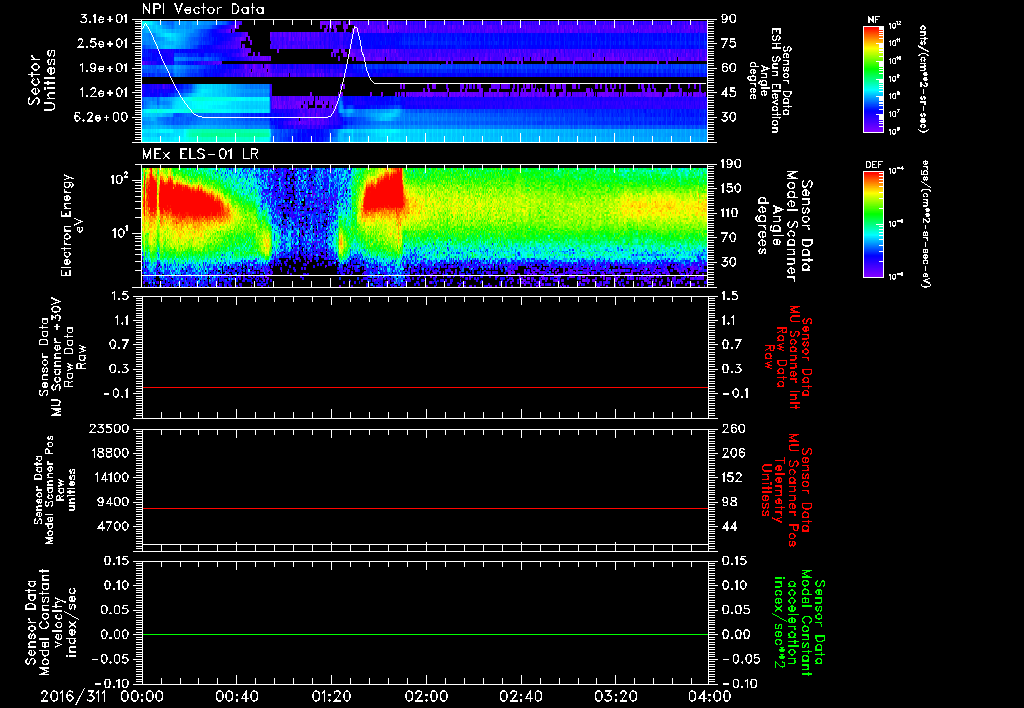Select the "NPI Vector Data" panel title
1024x708 pixels.
203,9
